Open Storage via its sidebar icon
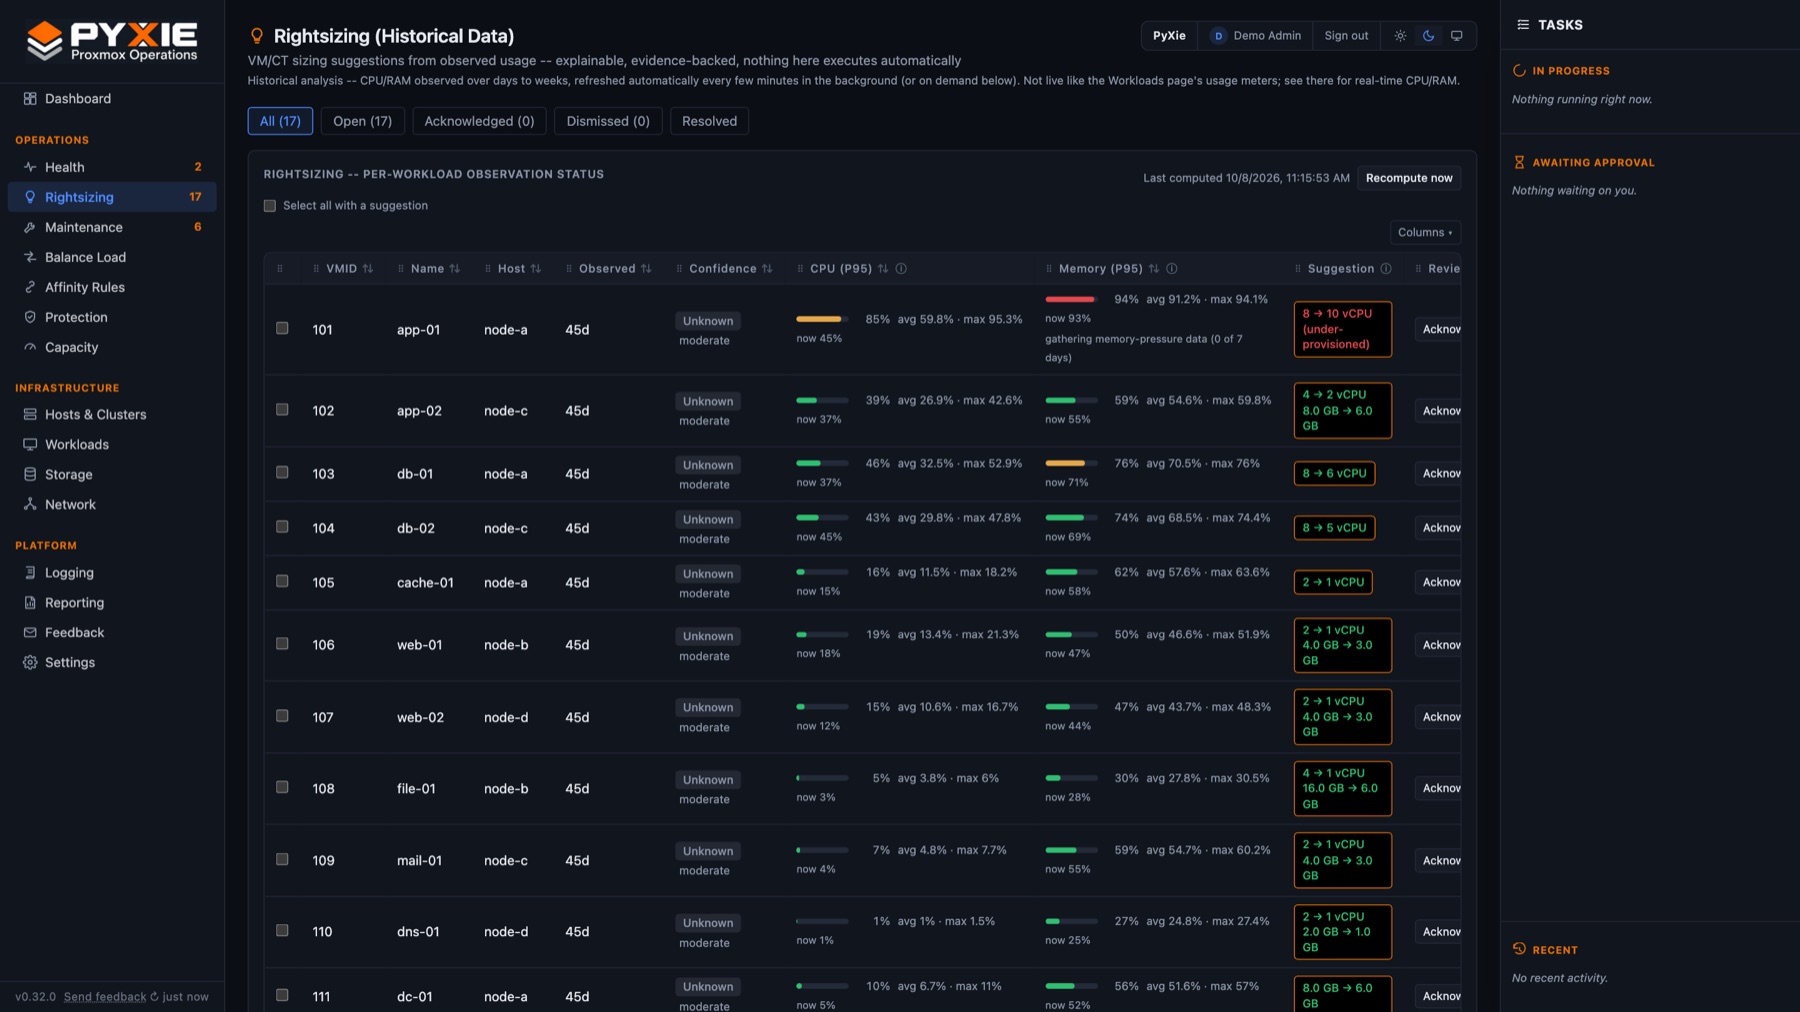Viewport: 1800px width, 1012px height. pos(30,475)
